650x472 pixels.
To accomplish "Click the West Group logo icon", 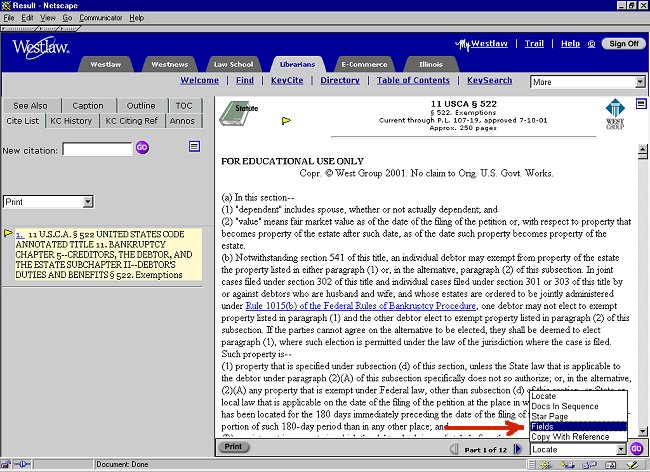I will [x=615, y=114].
